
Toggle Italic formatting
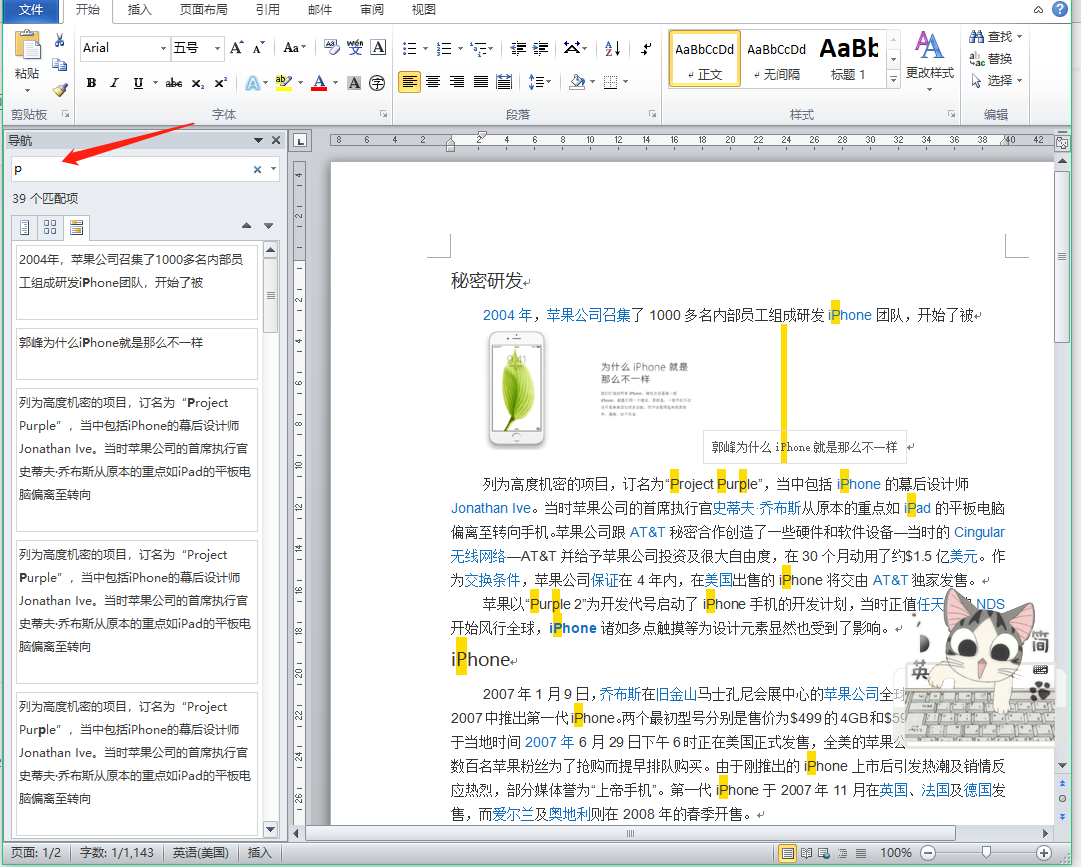pyautogui.click(x=114, y=83)
